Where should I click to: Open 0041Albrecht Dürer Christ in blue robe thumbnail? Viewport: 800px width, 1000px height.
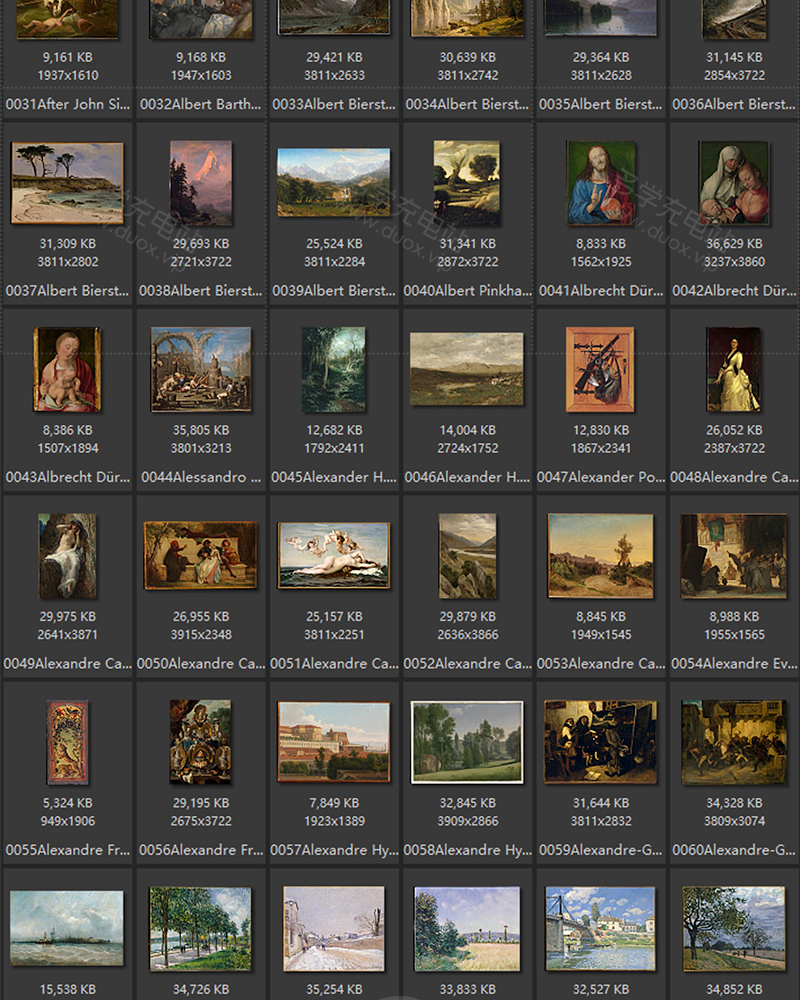(x=600, y=182)
